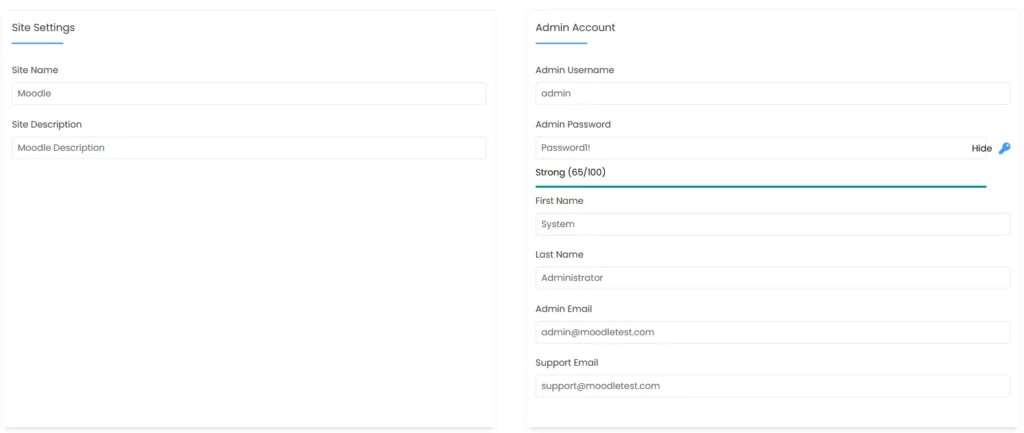The width and height of the screenshot is (1024, 433).
Task: Click the 'Admin Account' heading
Action: pos(575,27)
